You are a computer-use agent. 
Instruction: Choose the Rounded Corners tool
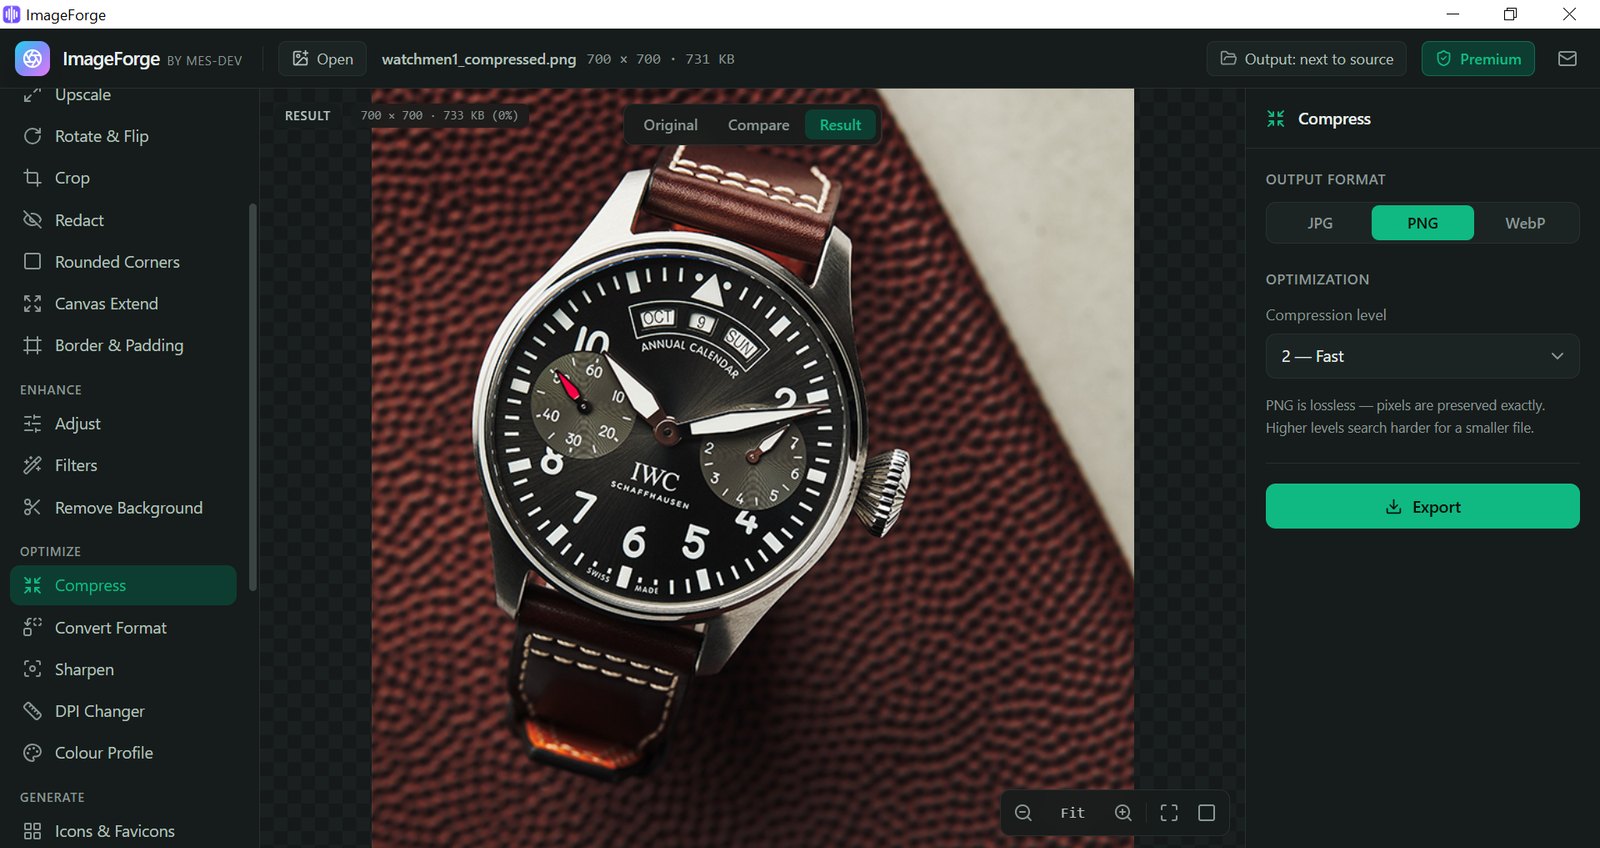[x=123, y=262]
